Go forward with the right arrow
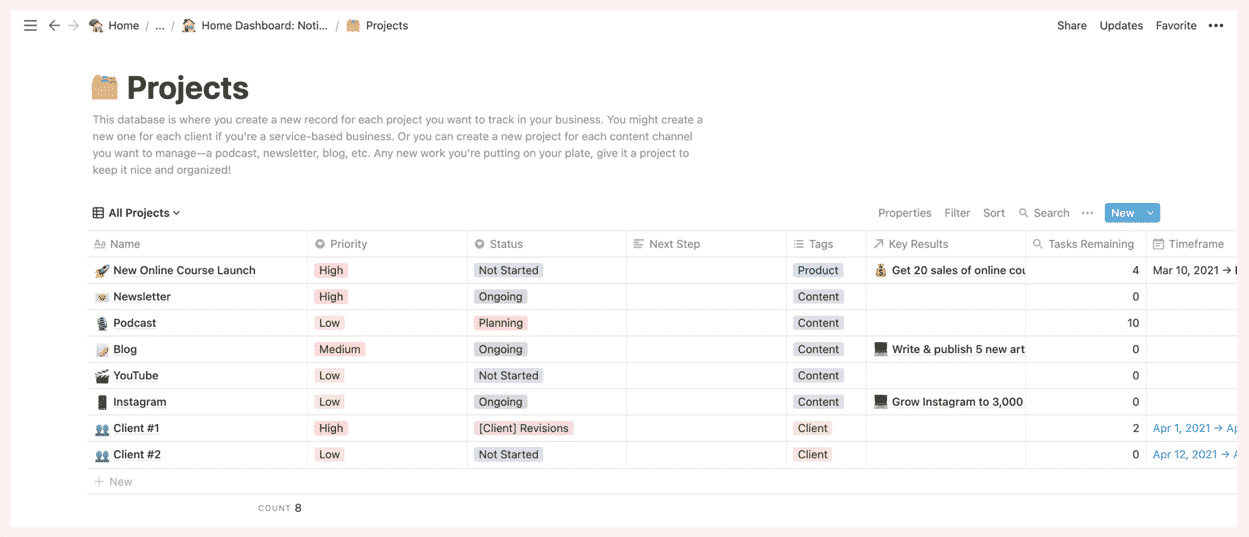Screen dimensions: 1249x537 [x=73, y=26]
